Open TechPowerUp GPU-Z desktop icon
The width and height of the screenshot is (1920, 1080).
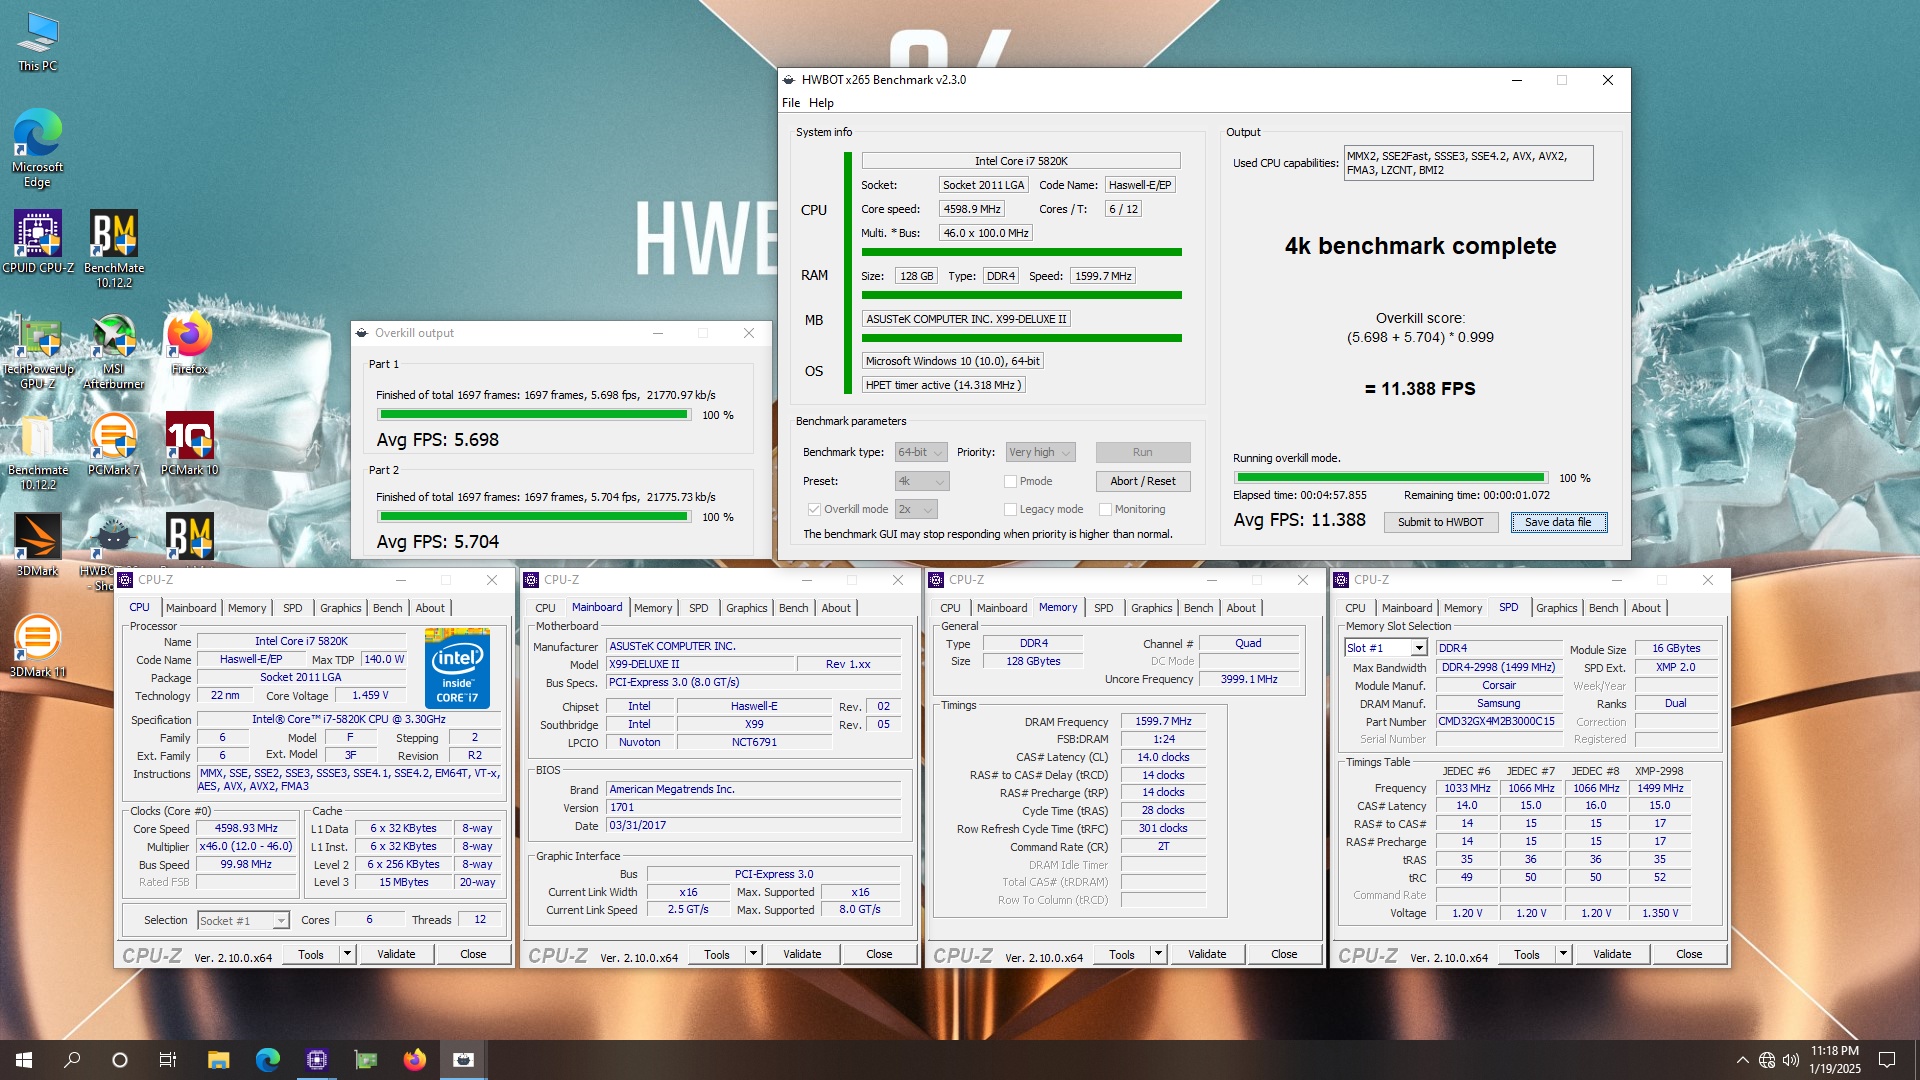[38, 351]
